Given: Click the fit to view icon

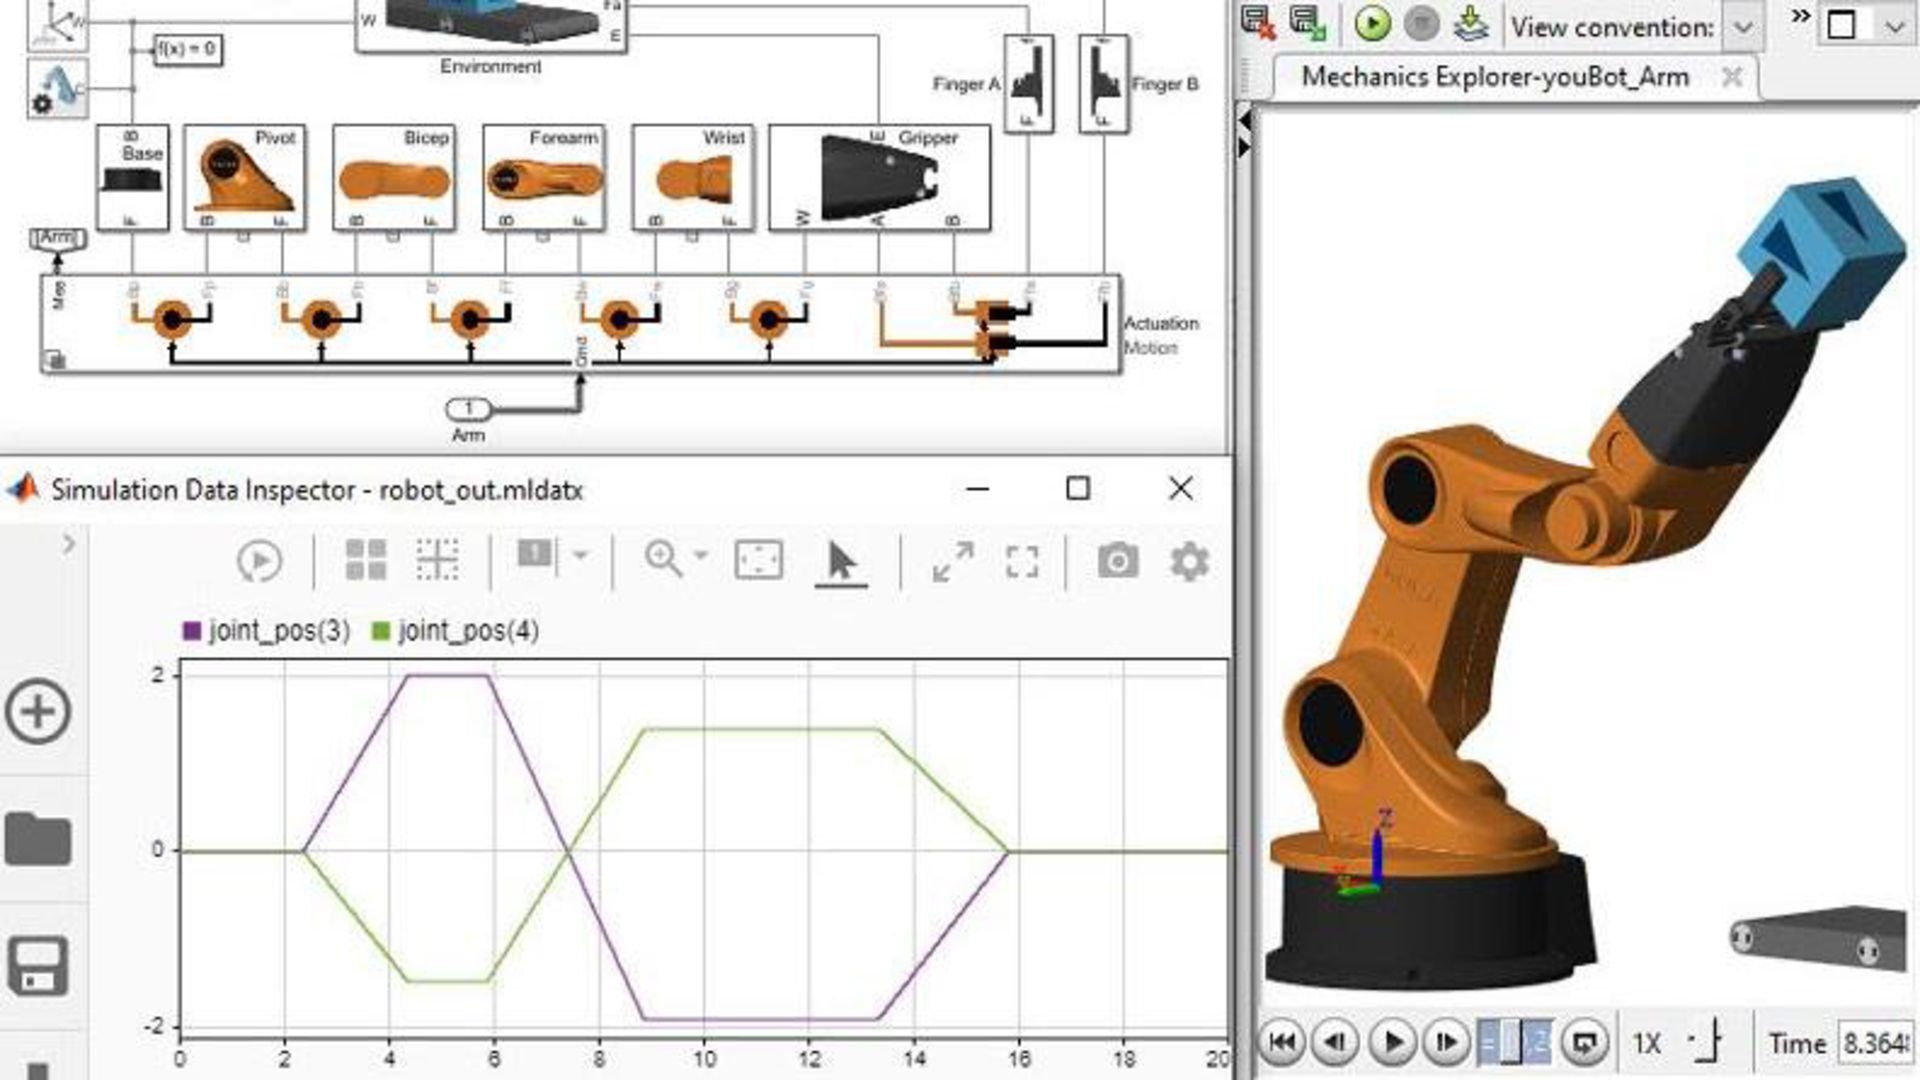Looking at the screenshot, I should click(x=758, y=561).
